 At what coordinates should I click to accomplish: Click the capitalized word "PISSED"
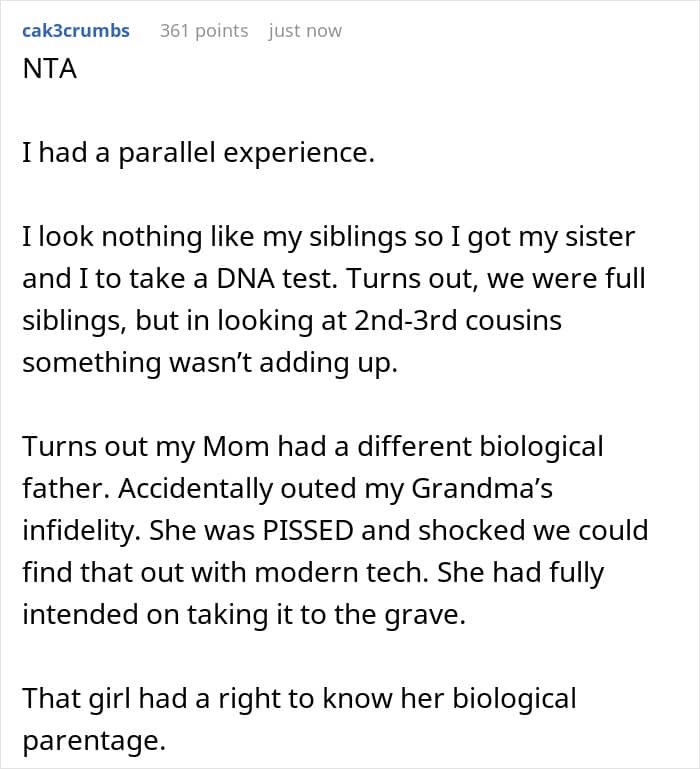point(308,531)
